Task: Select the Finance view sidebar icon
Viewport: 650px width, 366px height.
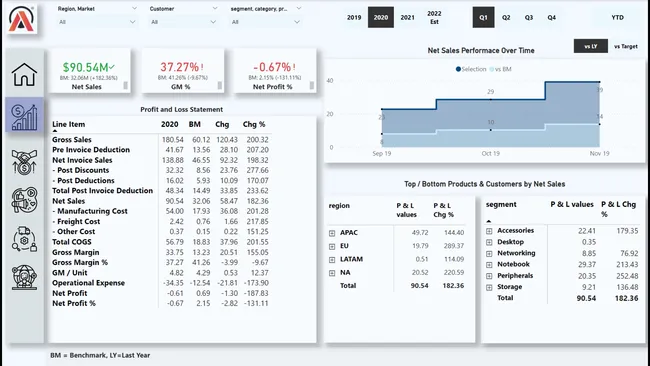Action: (24, 116)
